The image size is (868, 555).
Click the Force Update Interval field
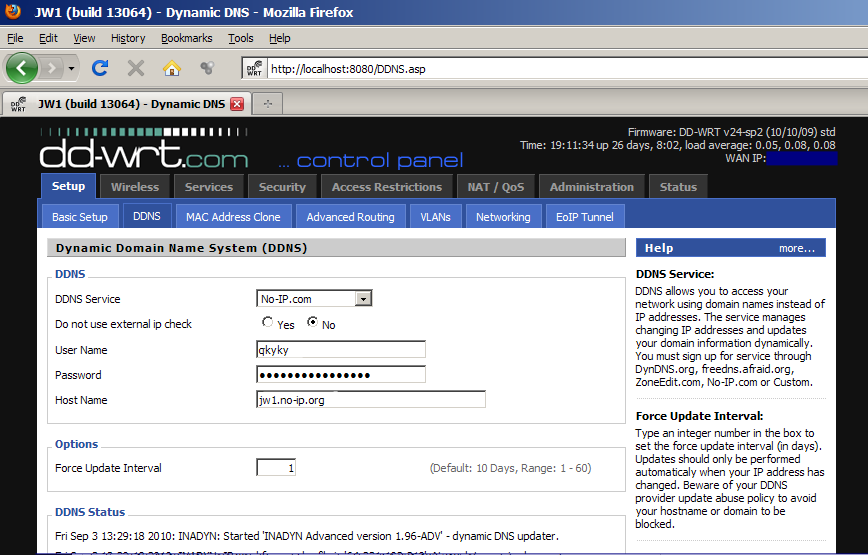pyautogui.click(x=276, y=468)
